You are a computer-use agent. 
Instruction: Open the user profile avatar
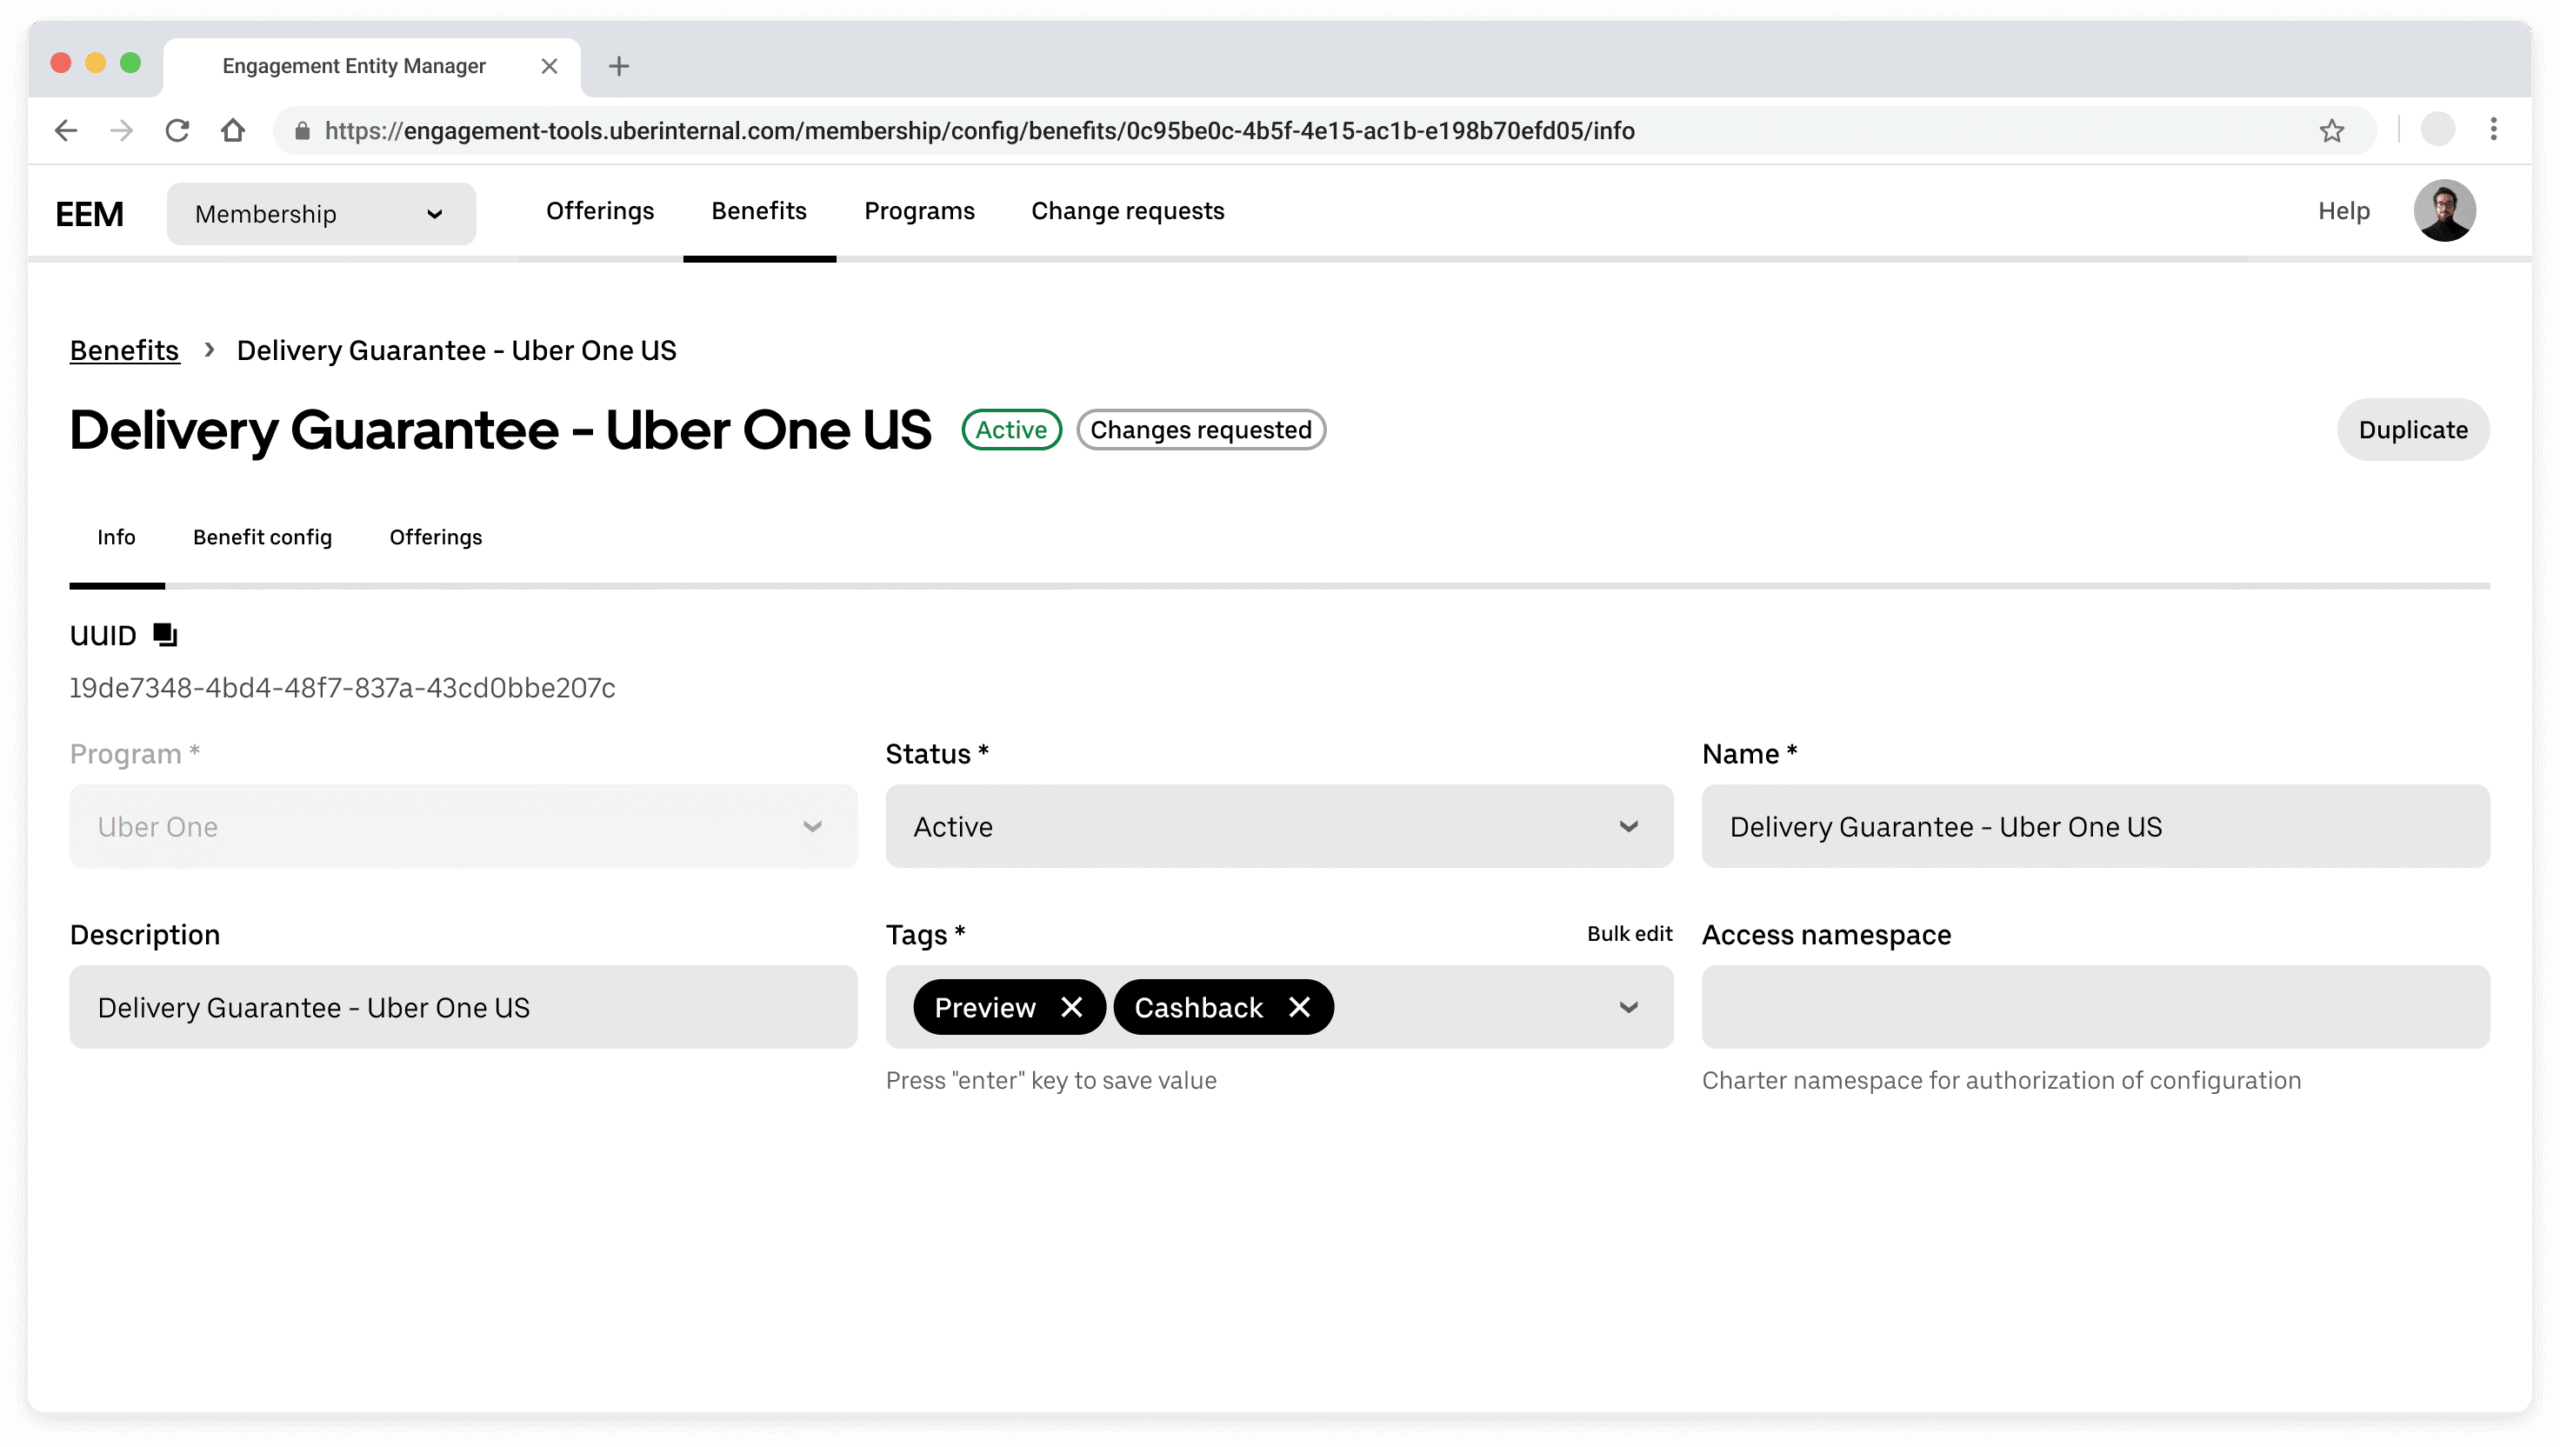click(2444, 211)
